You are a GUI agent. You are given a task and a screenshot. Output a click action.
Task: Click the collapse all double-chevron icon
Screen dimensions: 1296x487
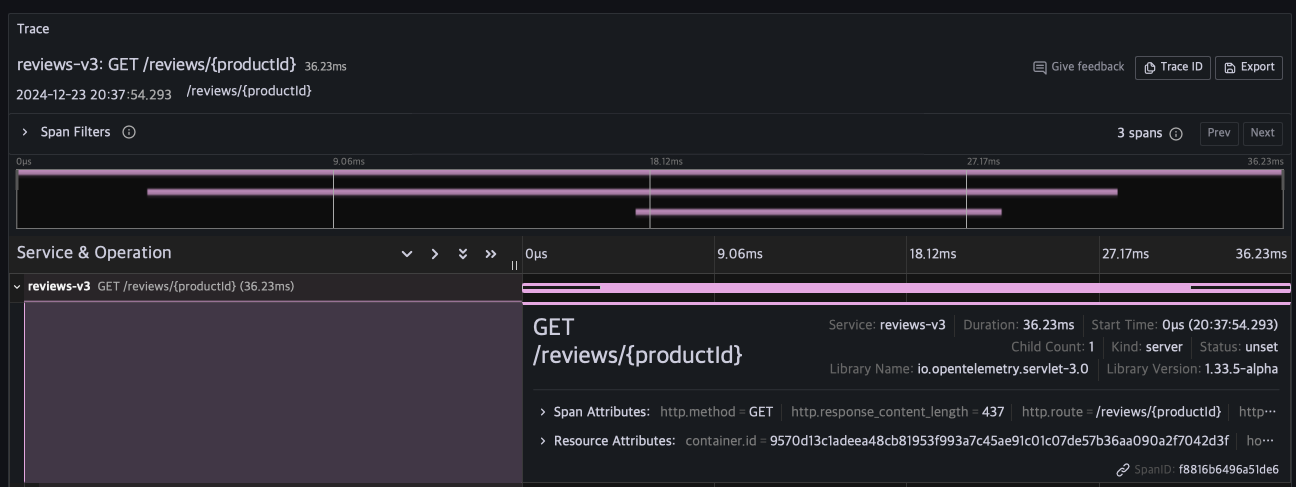[491, 254]
